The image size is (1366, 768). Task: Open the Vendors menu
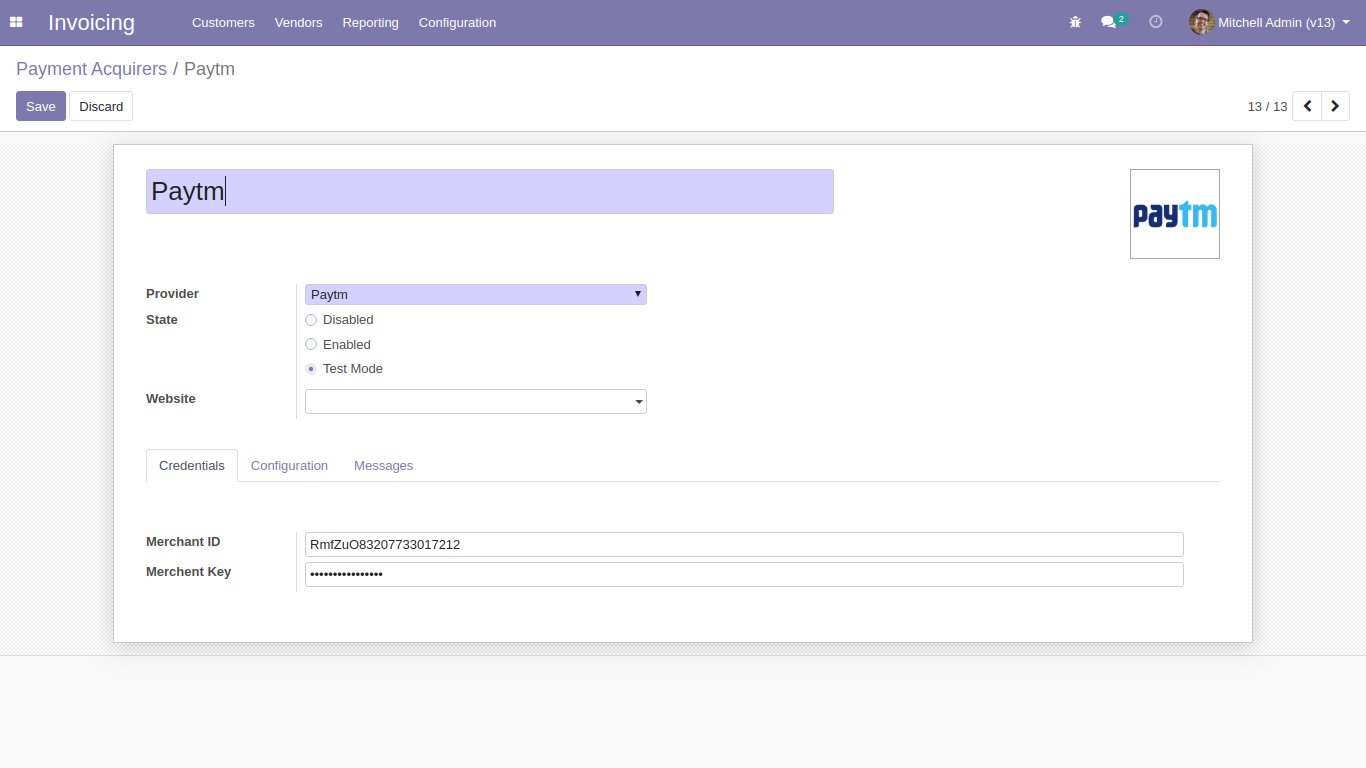click(299, 22)
